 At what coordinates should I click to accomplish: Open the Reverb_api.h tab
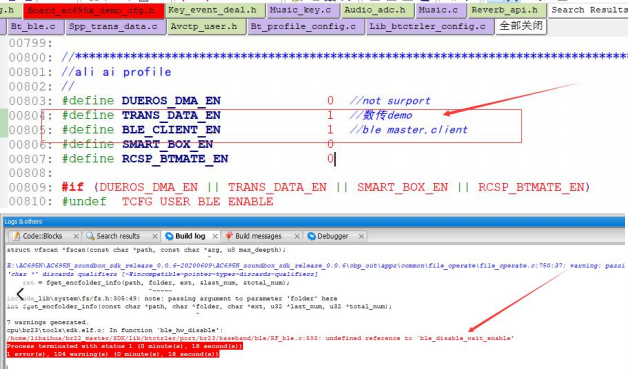507,10
